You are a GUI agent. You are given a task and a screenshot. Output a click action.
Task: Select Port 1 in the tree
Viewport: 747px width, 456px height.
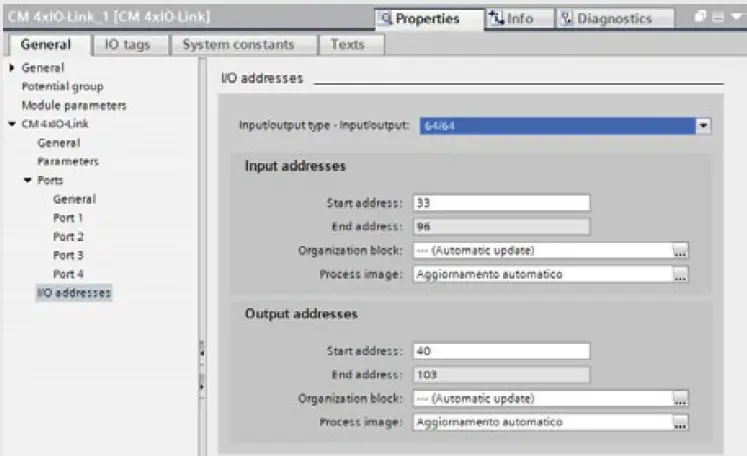[x=68, y=218]
